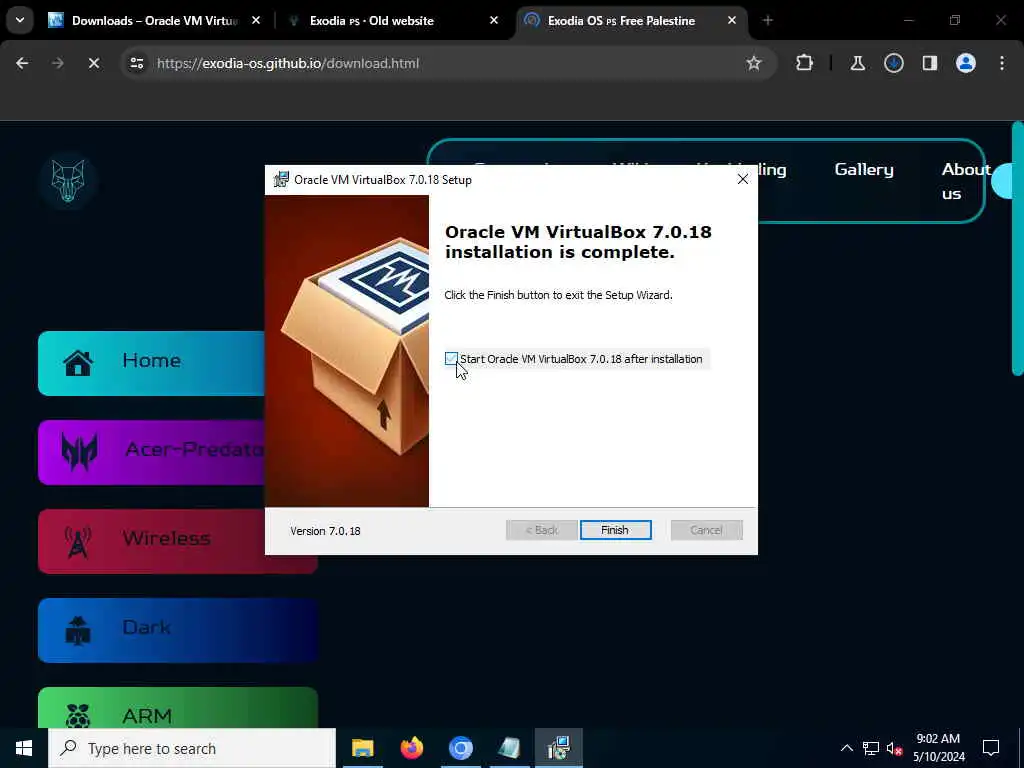The width and height of the screenshot is (1024, 768).
Task: Click the Acer Predator logo icon
Action: point(79,451)
